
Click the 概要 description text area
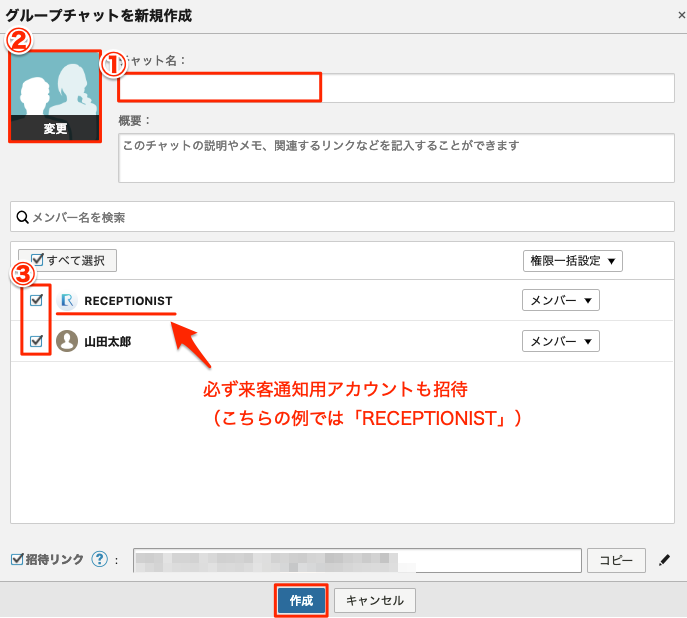click(x=396, y=158)
